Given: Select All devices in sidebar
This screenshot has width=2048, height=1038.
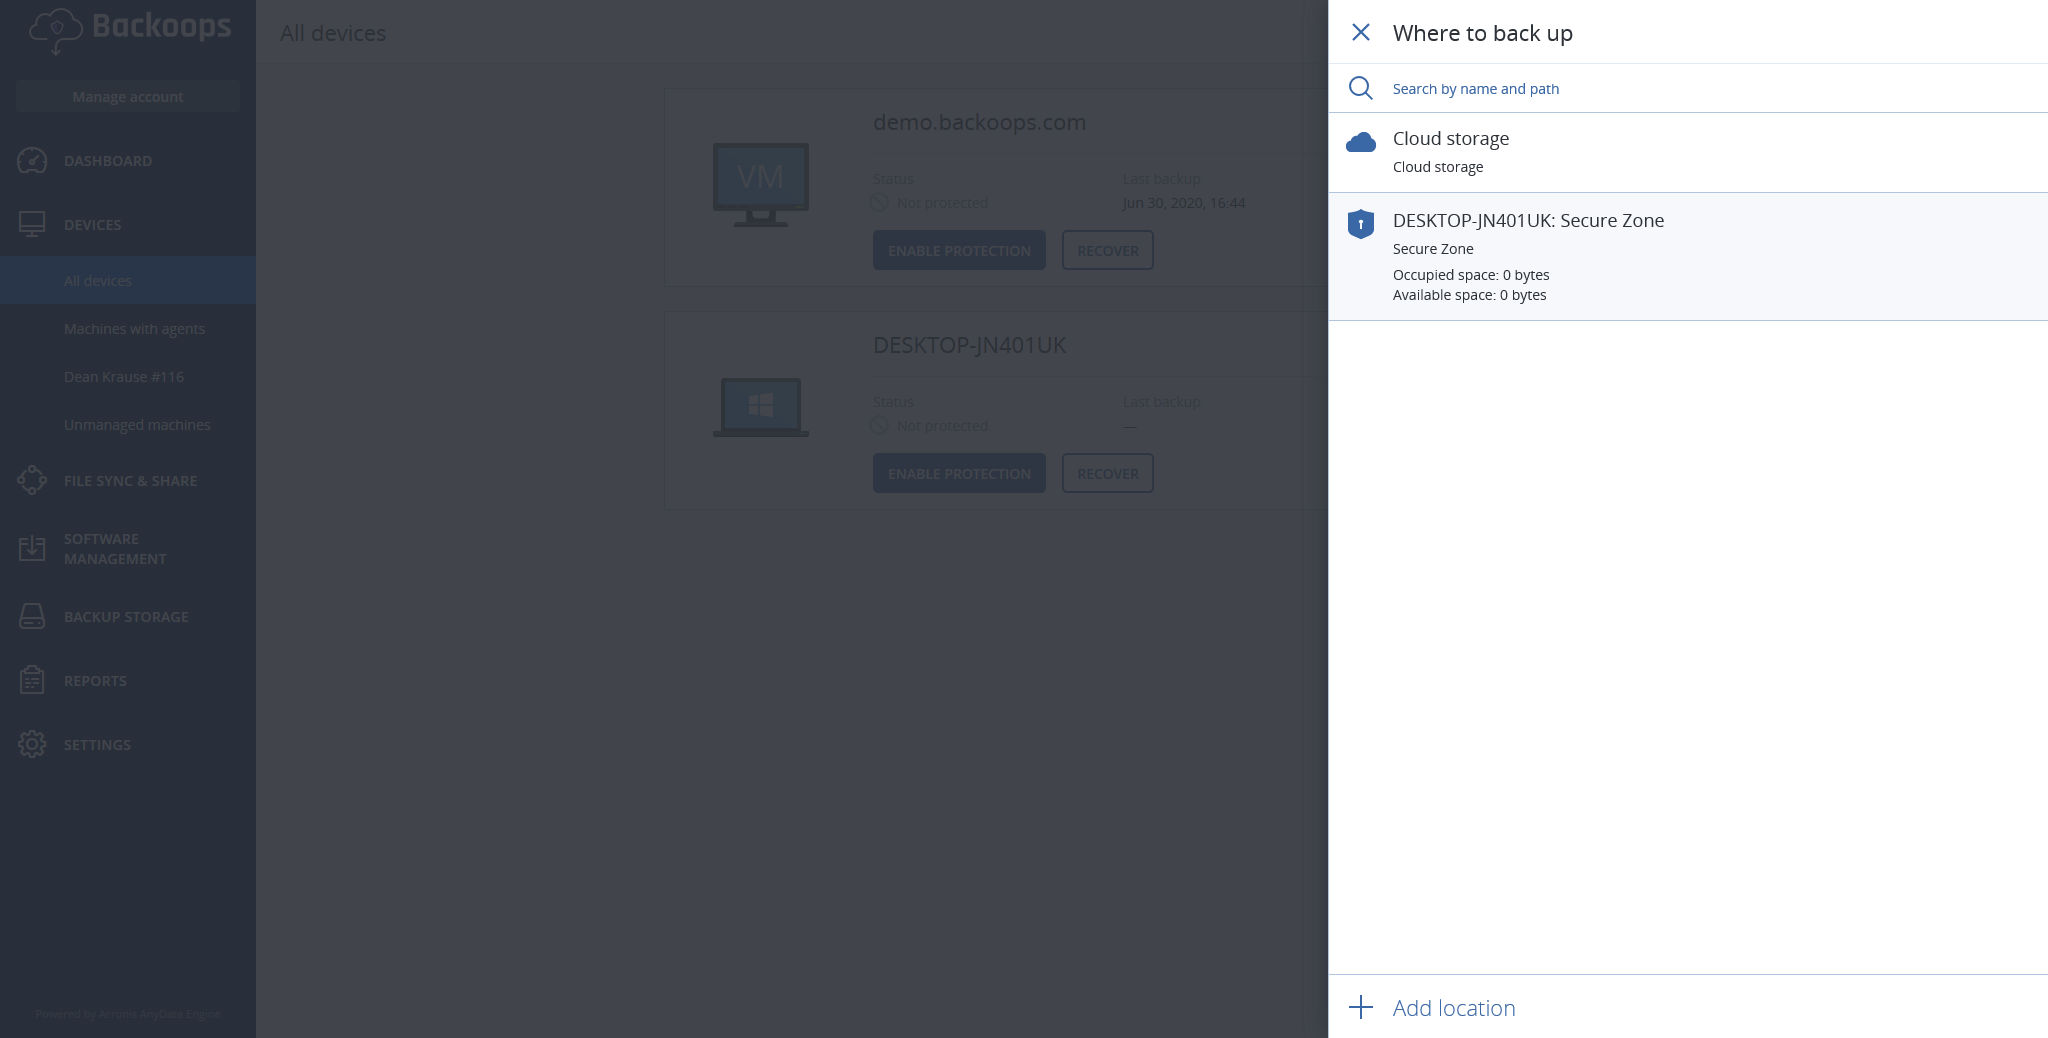Looking at the screenshot, I should coord(128,281).
